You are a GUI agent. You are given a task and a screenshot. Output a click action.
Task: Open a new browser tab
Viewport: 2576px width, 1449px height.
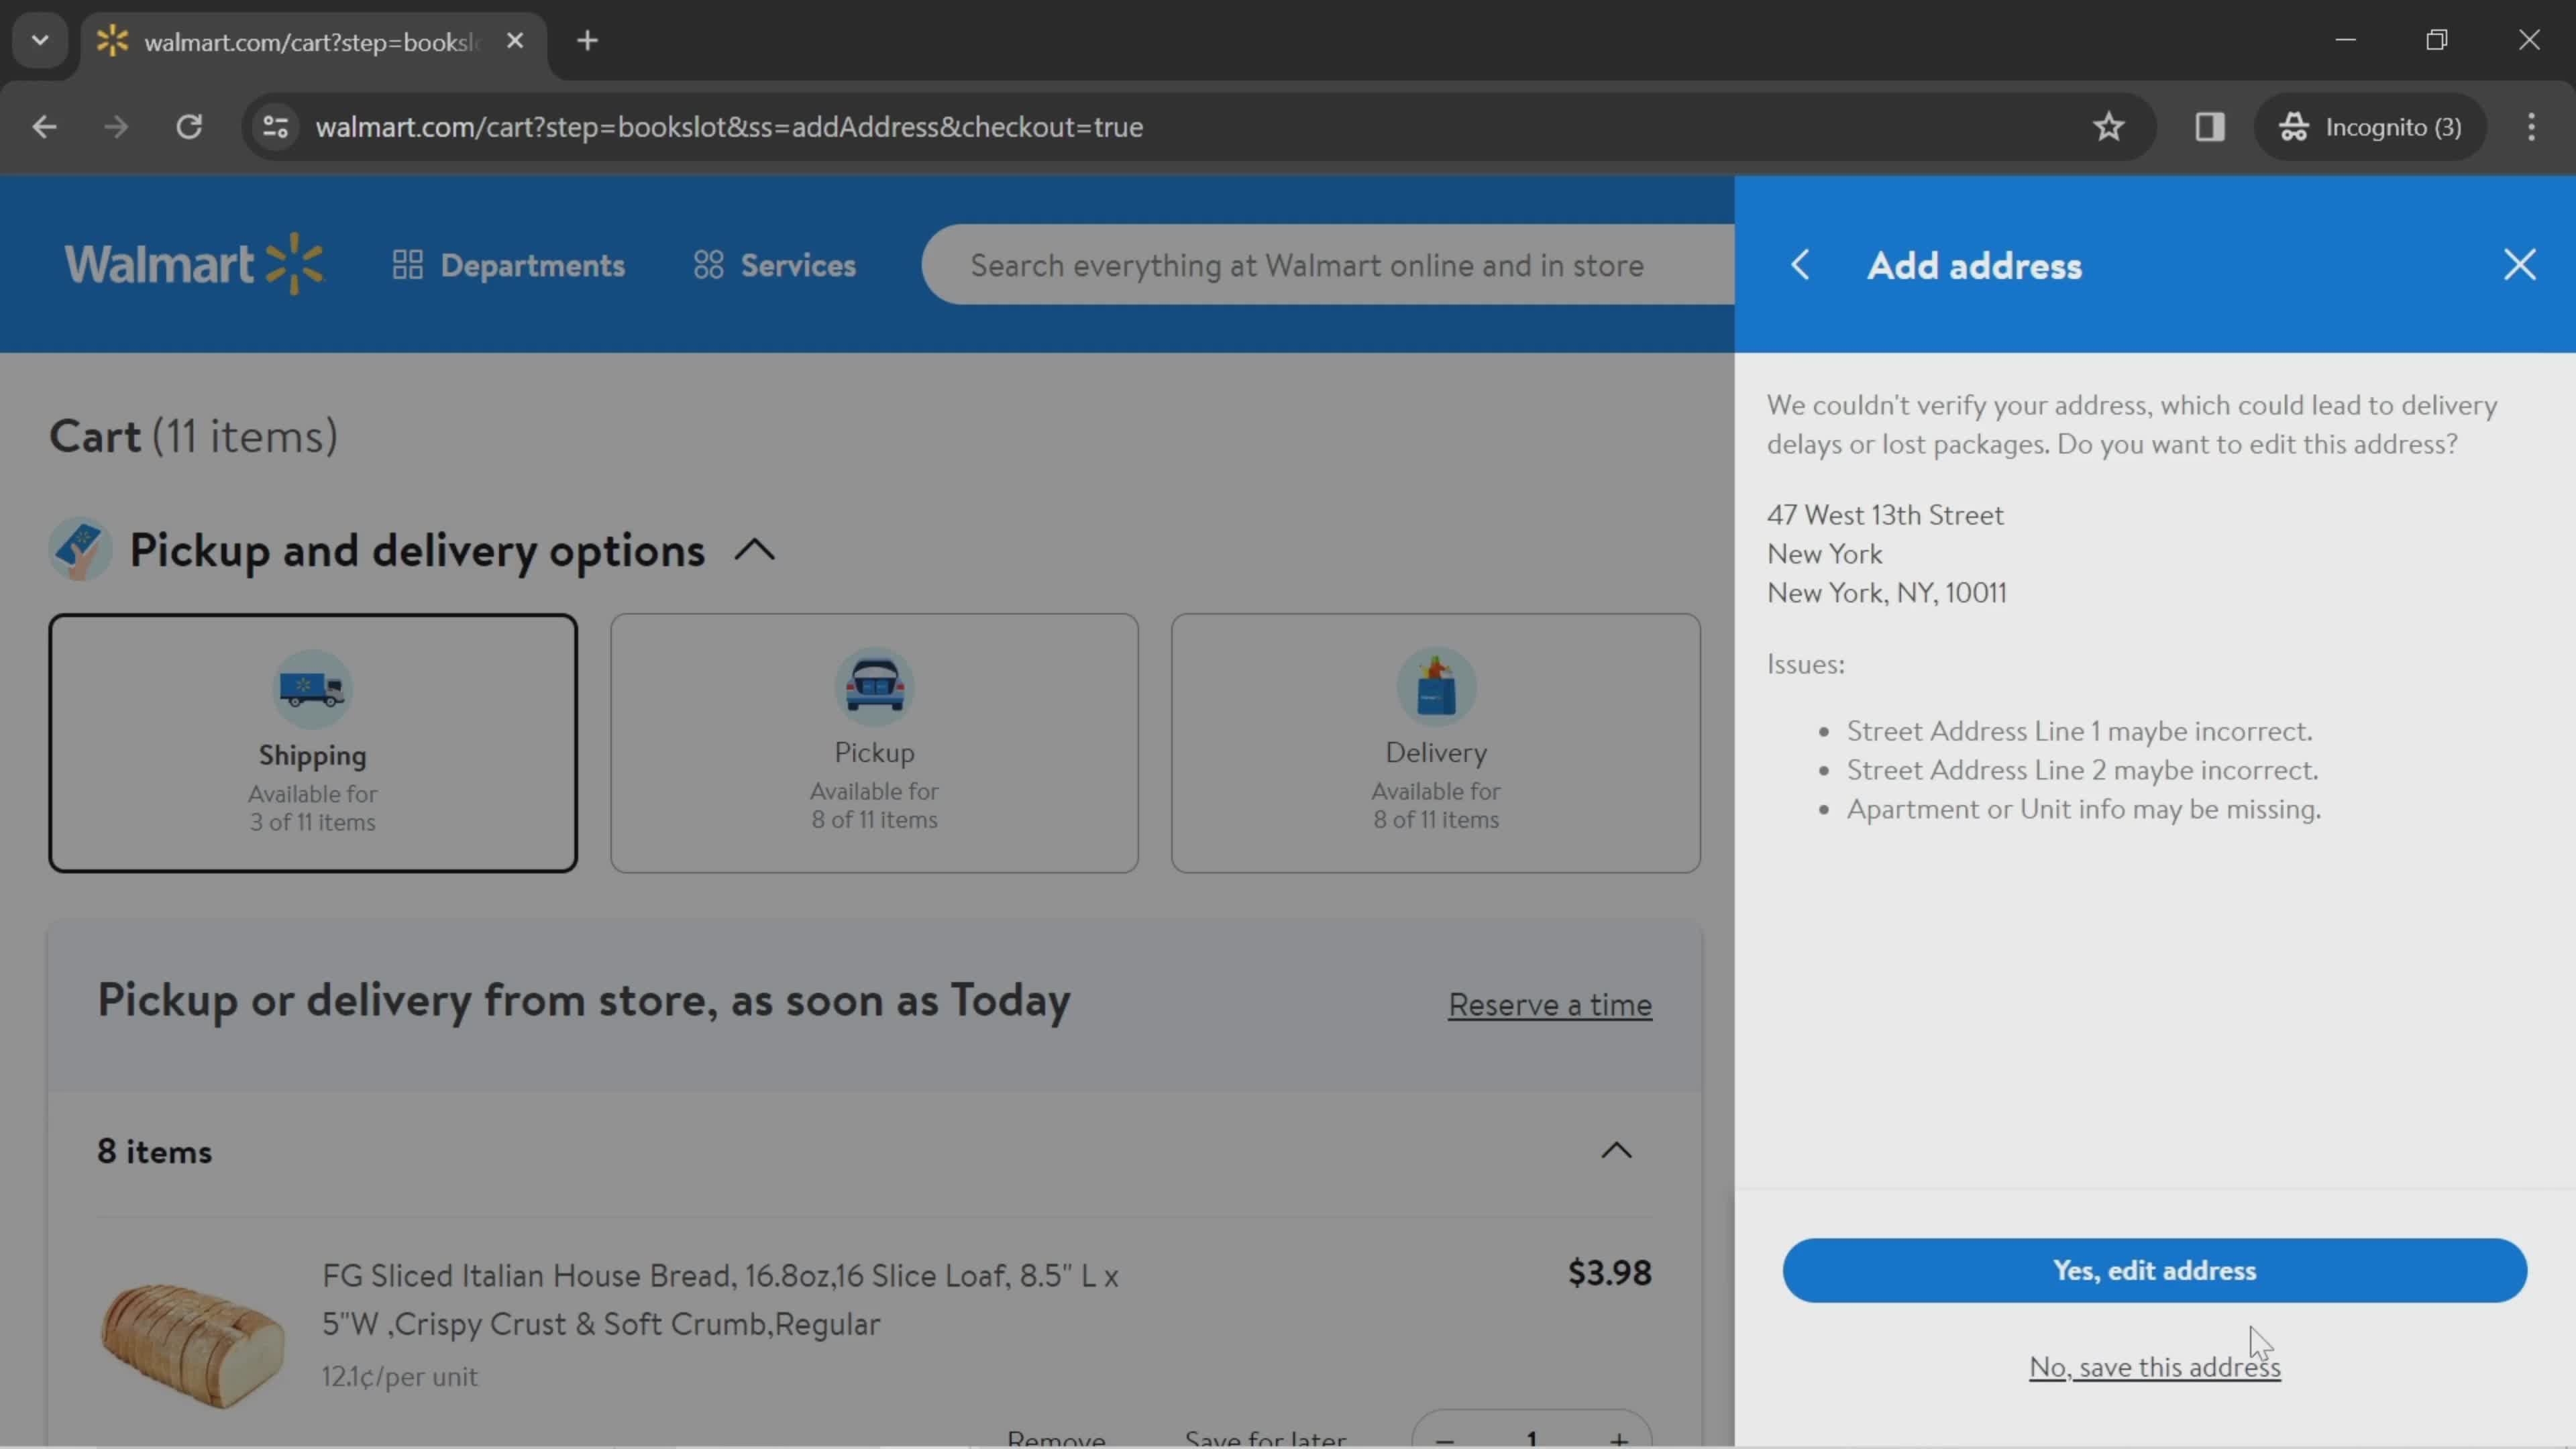[588, 41]
